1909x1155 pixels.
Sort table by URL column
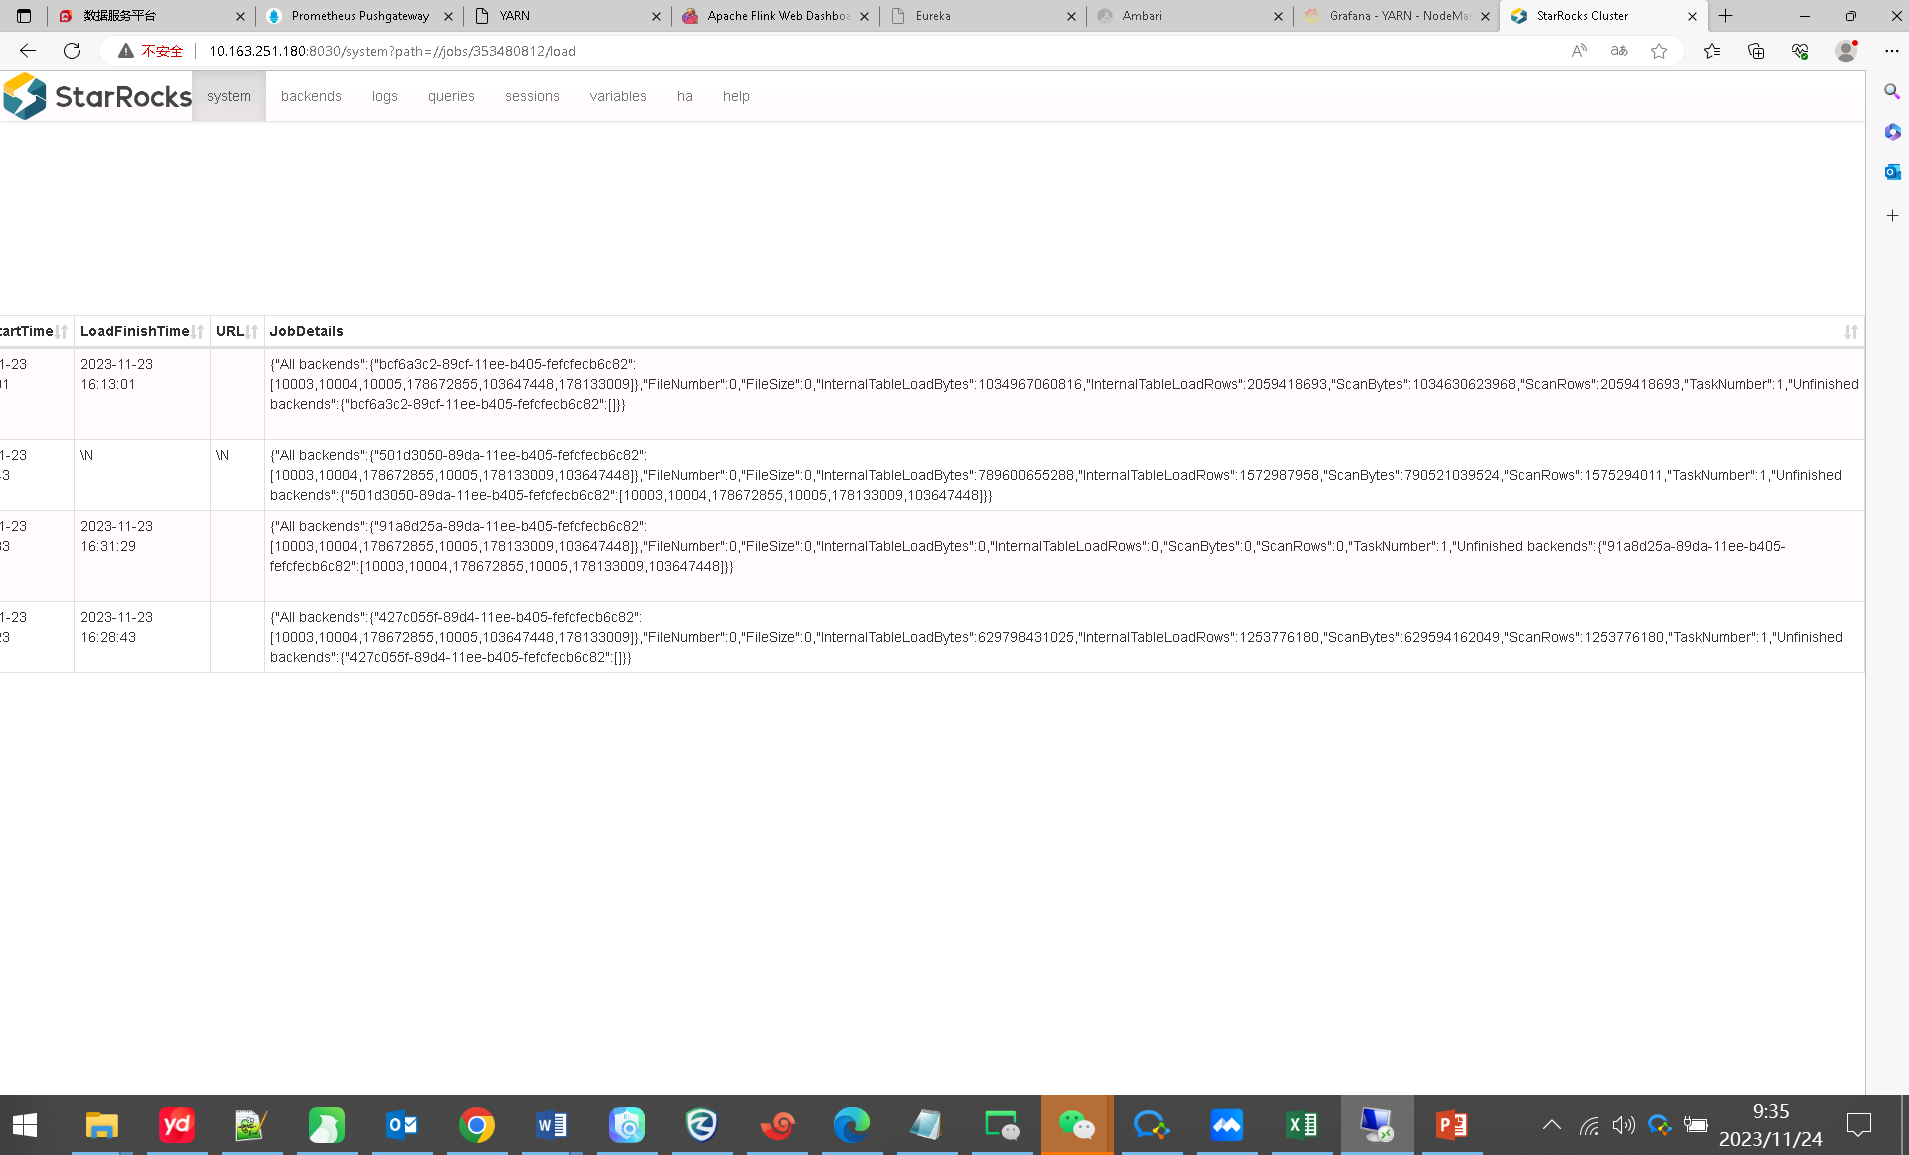coord(252,332)
